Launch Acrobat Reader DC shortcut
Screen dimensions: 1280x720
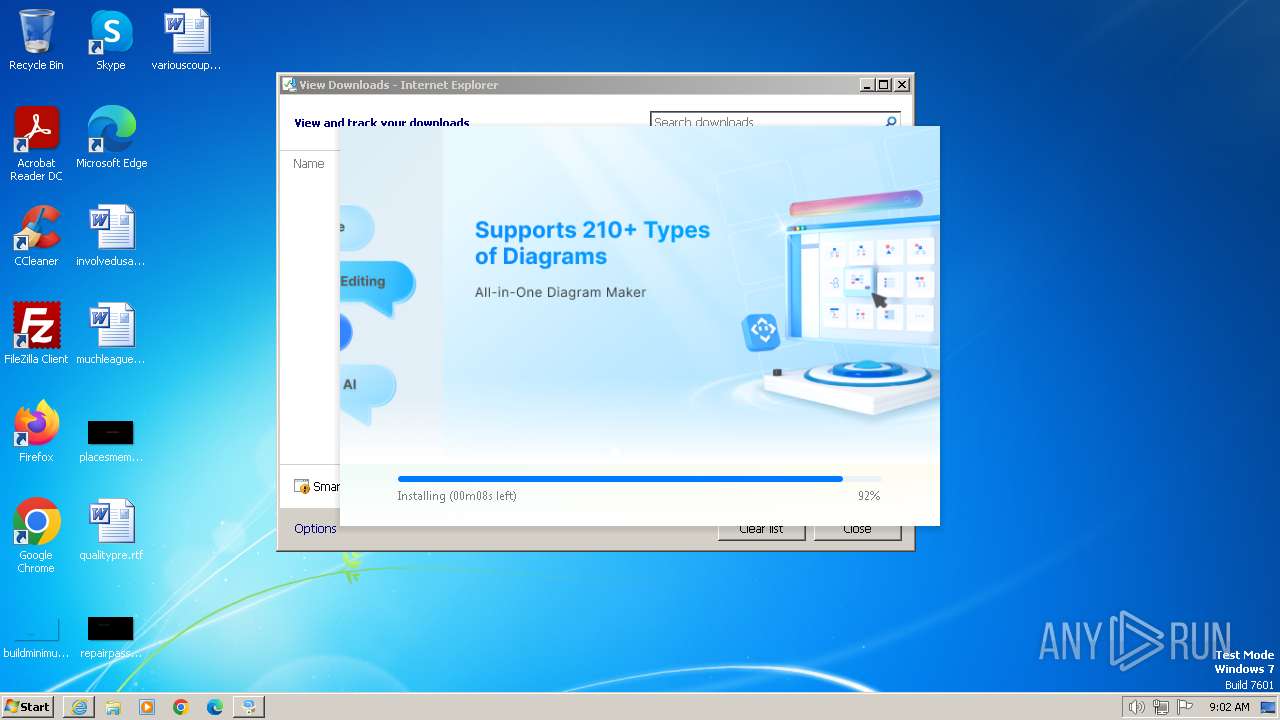(36, 144)
